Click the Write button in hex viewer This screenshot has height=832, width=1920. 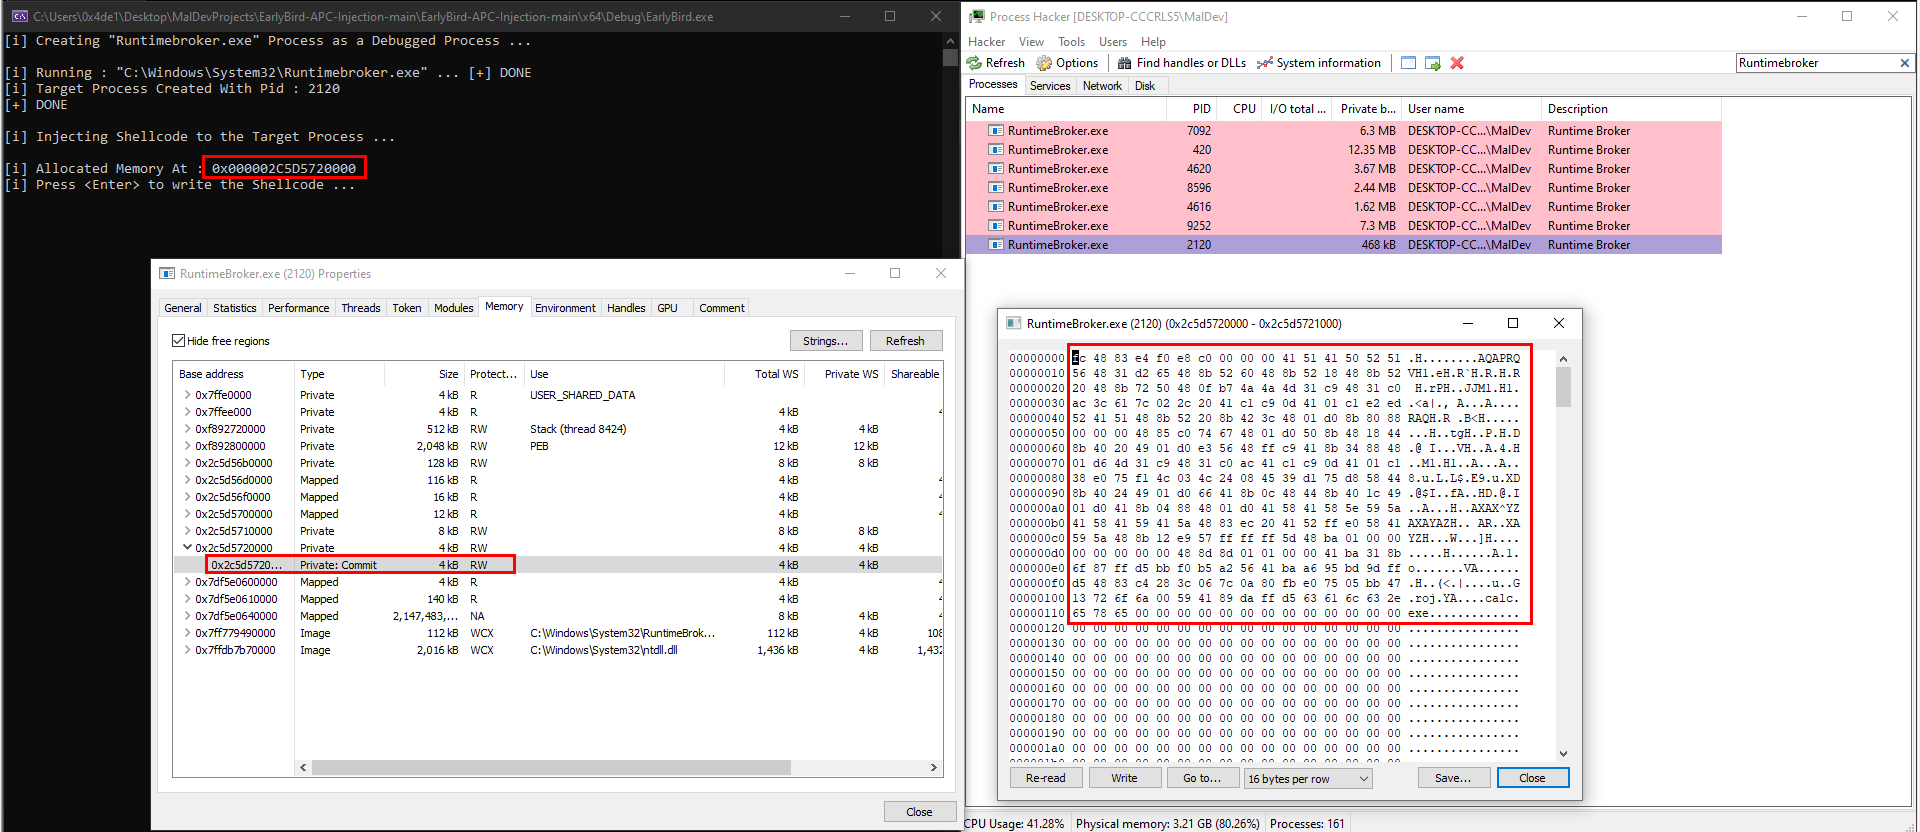pos(1124,778)
